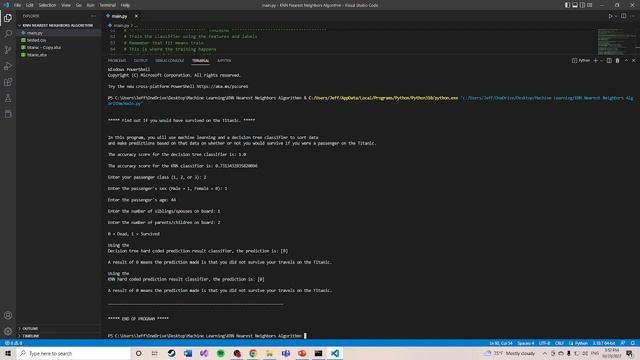The width and height of the screenshot is (640, 360).
Task: Open the Run menu
Action: click(90, 5)
